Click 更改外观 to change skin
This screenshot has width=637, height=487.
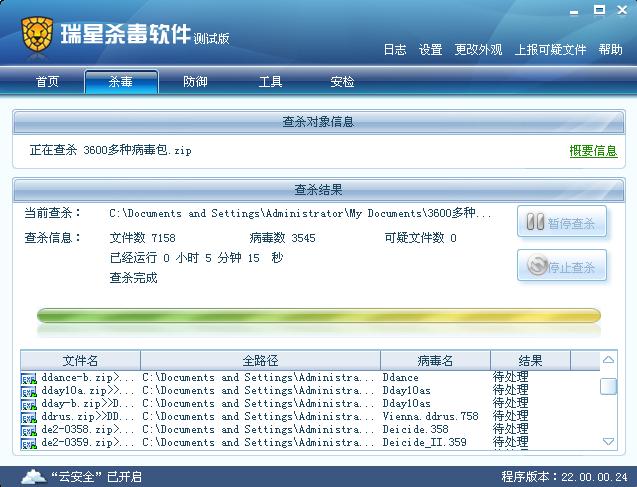coord(478,50)
